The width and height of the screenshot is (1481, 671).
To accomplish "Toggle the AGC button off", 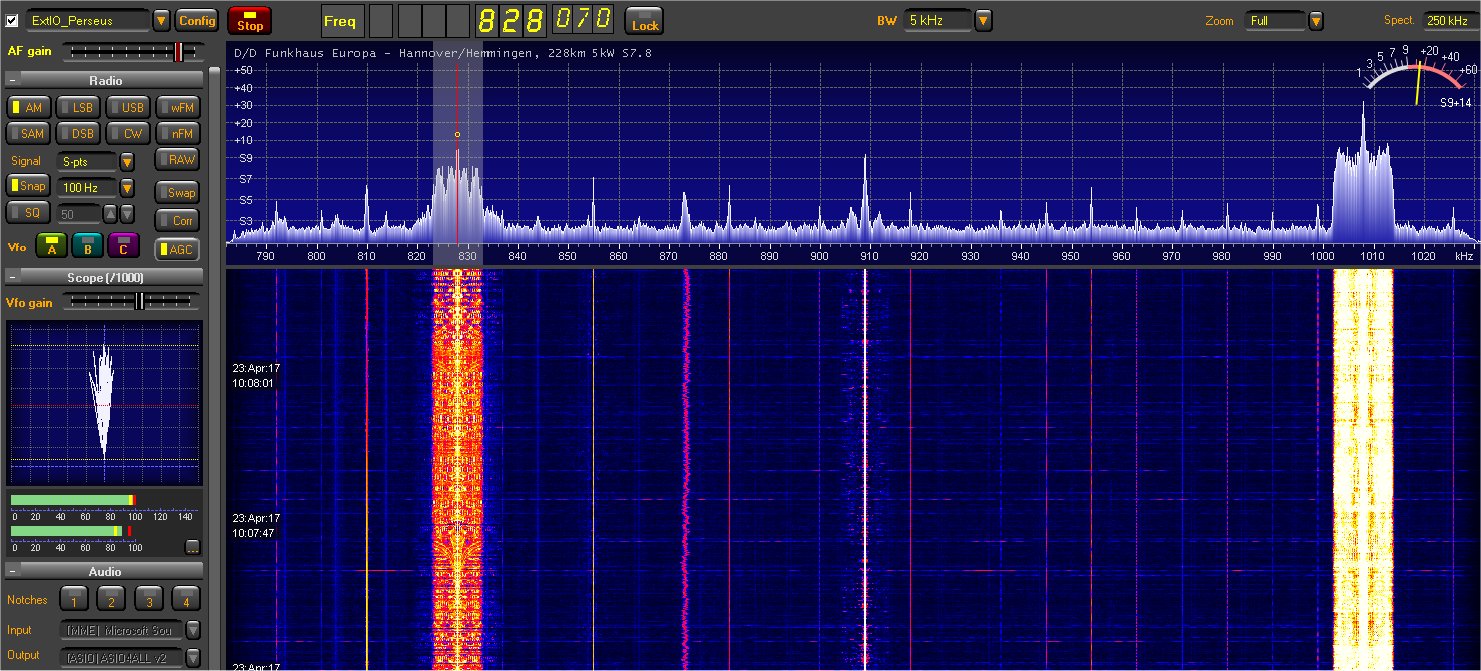I will point(176,249).
